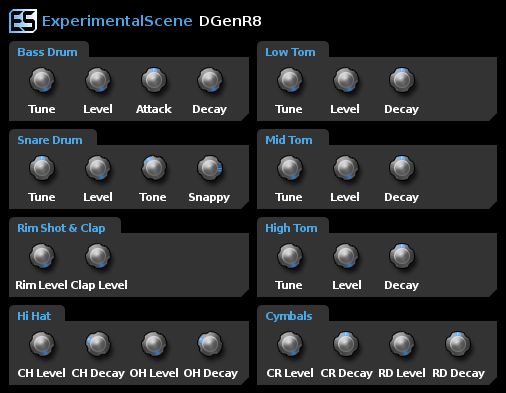The width and height of the screenshot is (506, 393).
Task: Click the Clap Level label
Action: coord(99,285)
